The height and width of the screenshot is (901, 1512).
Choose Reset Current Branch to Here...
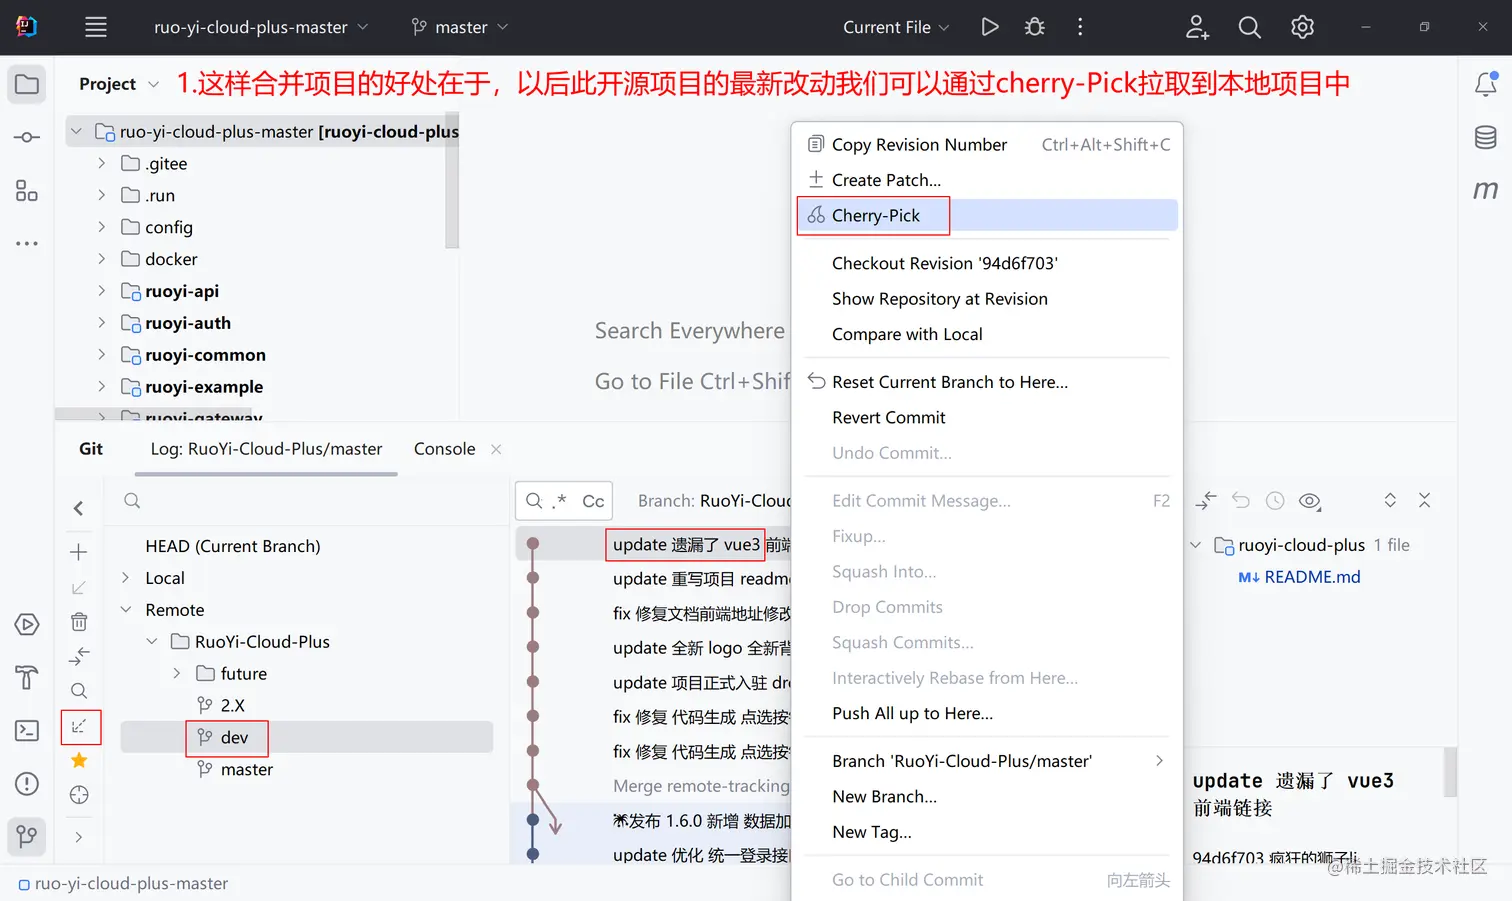pos(988,382)
